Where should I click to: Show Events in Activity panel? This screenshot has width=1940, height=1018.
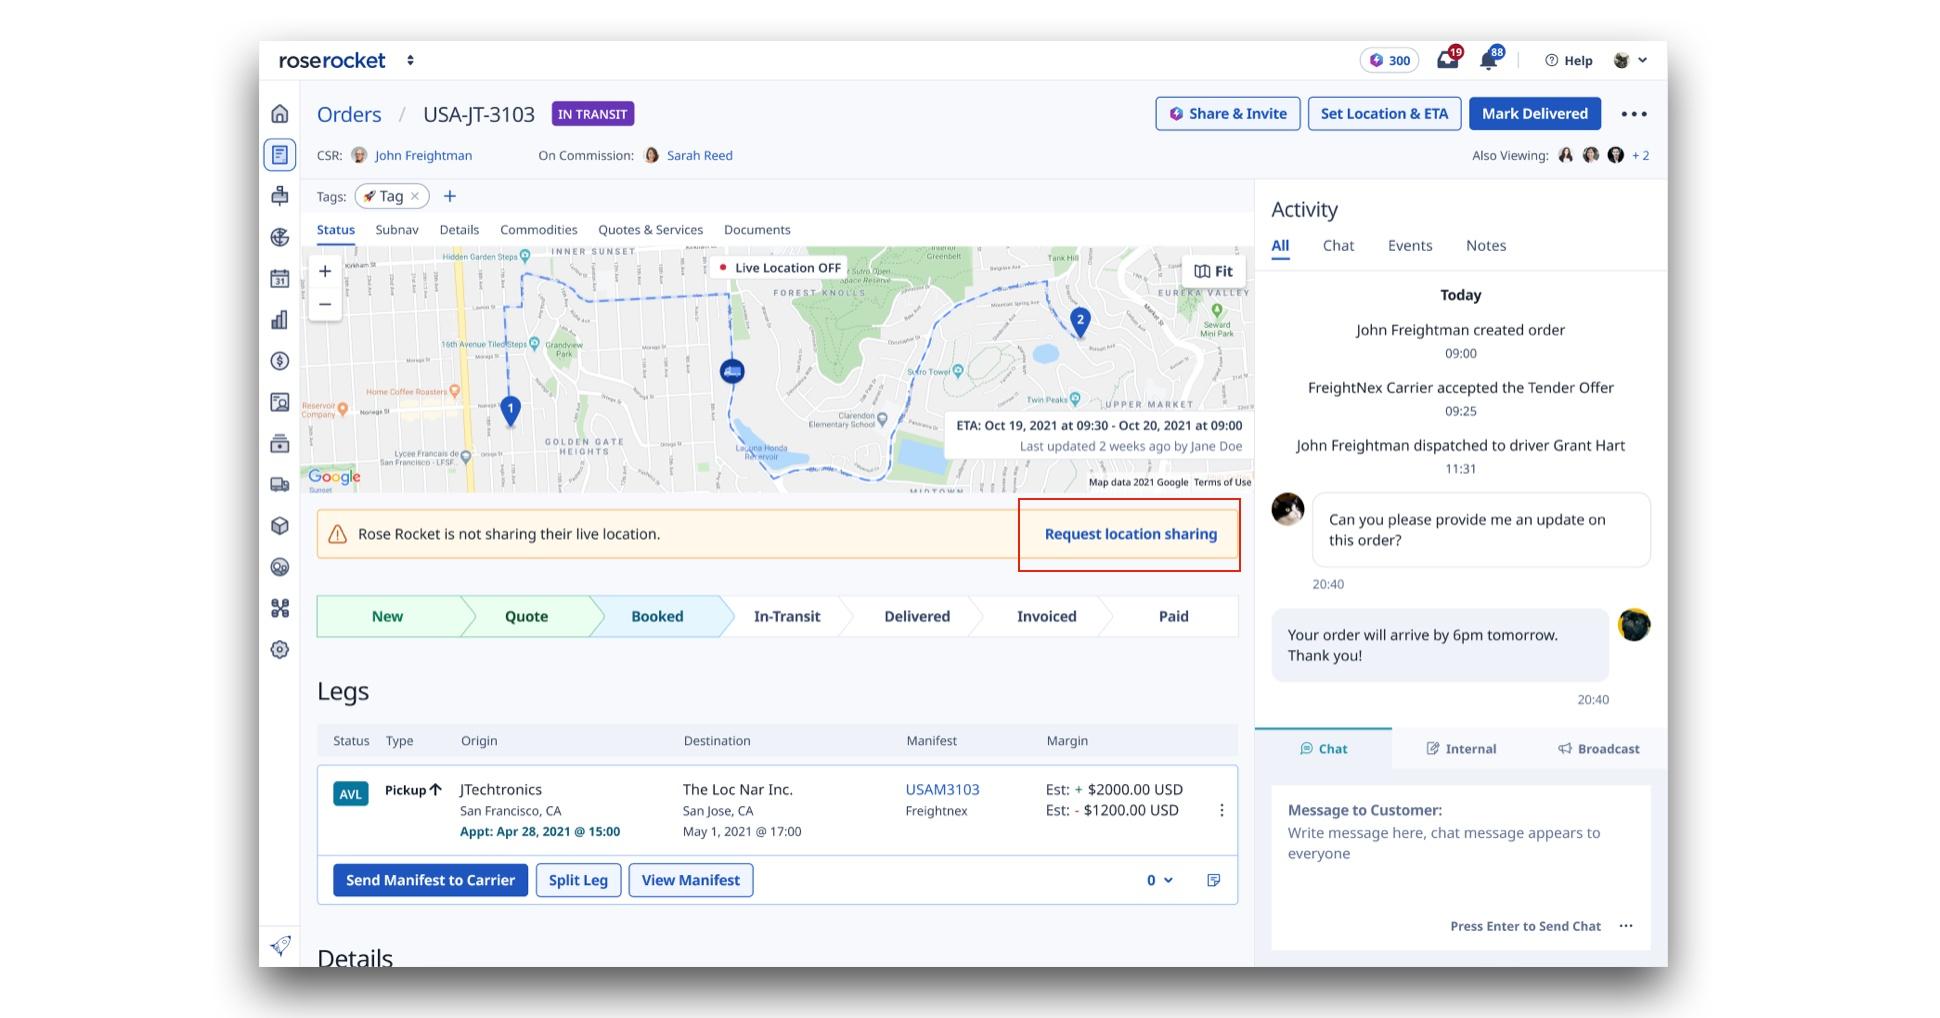tap(1410, 245)
